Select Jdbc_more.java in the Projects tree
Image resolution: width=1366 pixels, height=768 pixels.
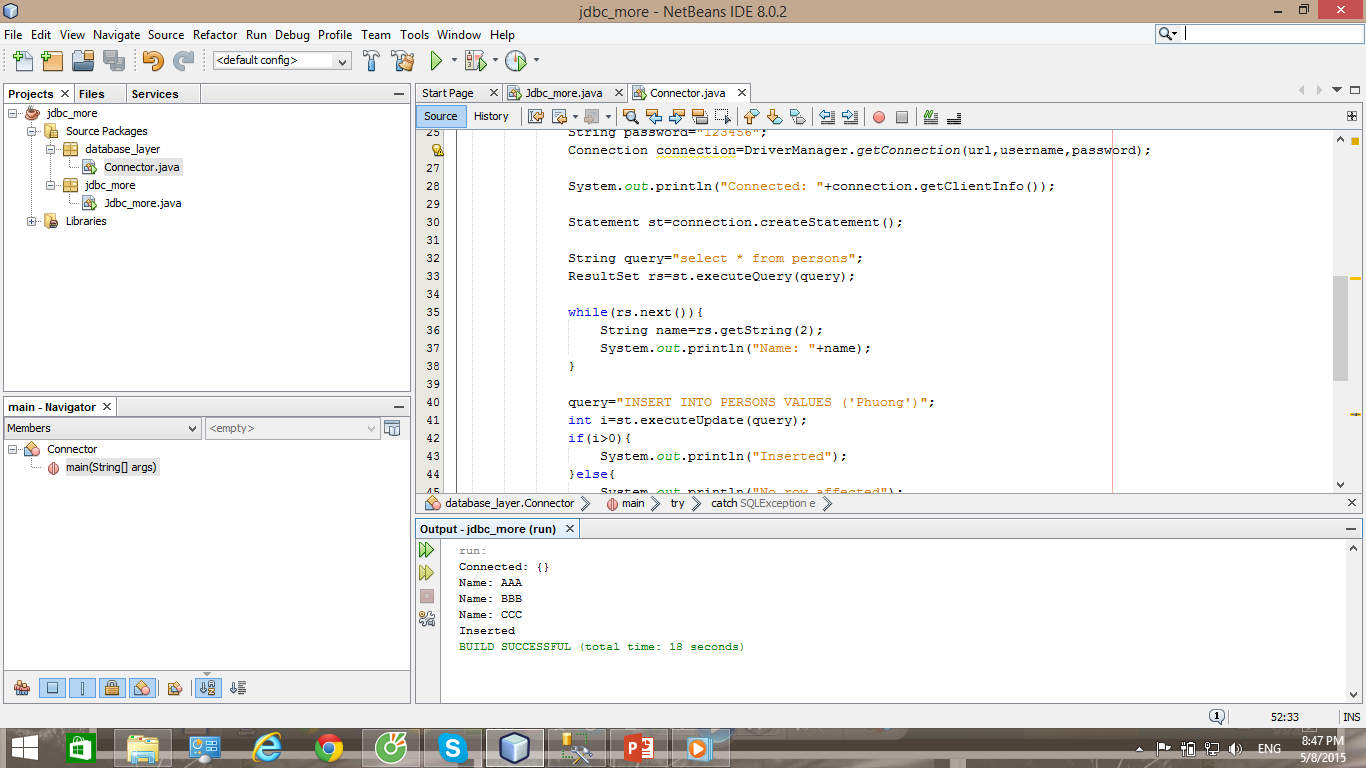pyautogui.click(x=142, y=203)
